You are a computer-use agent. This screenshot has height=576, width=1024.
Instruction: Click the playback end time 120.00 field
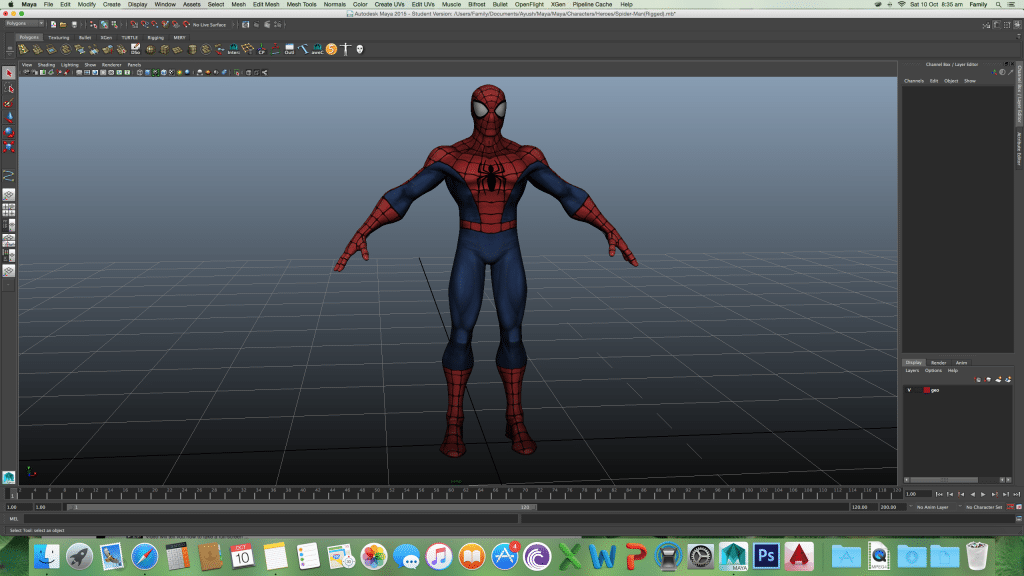pyautogui.click(x=863, y=507)
